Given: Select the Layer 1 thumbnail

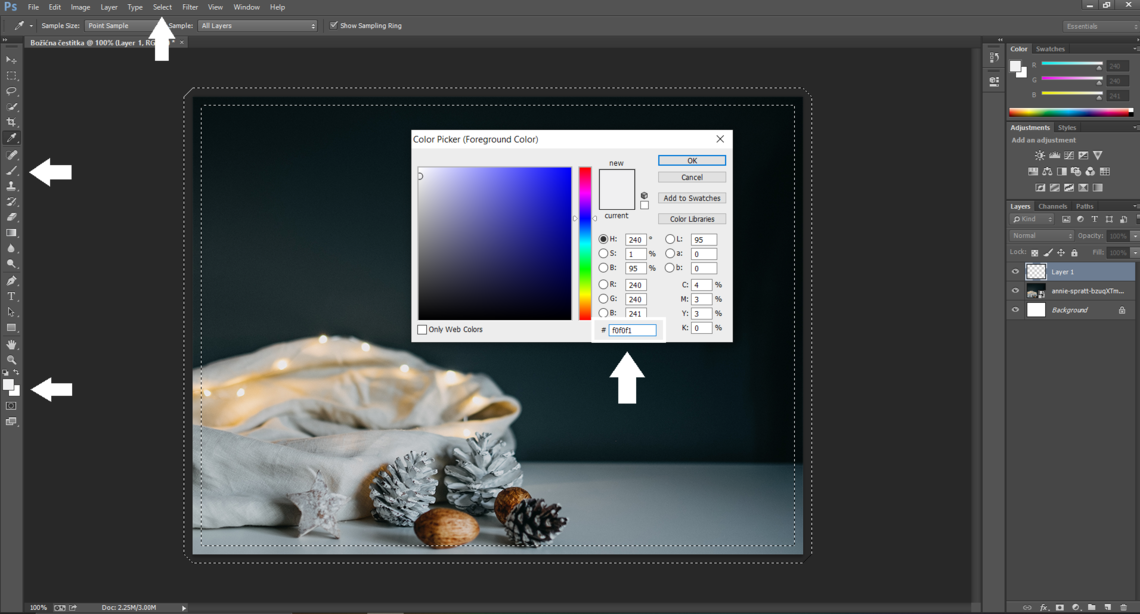Looking at the screenshot, I should pos(1035,272).
